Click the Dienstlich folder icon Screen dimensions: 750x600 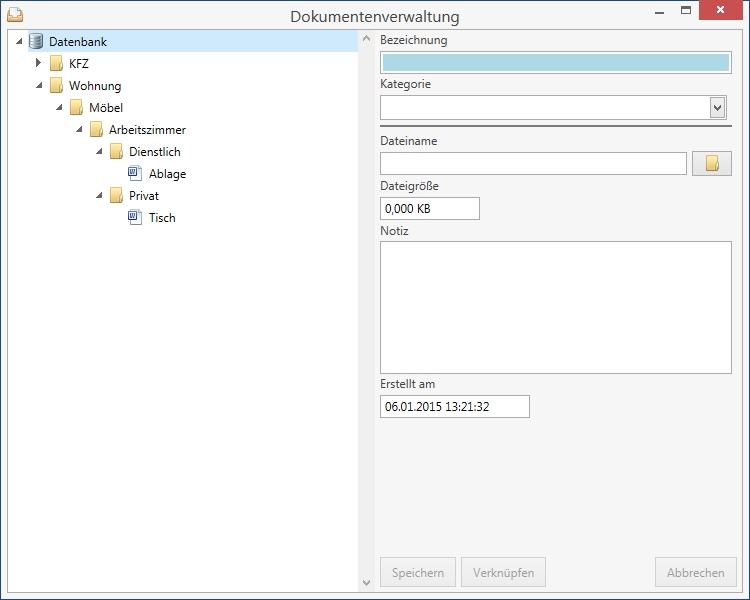(117, 151)
